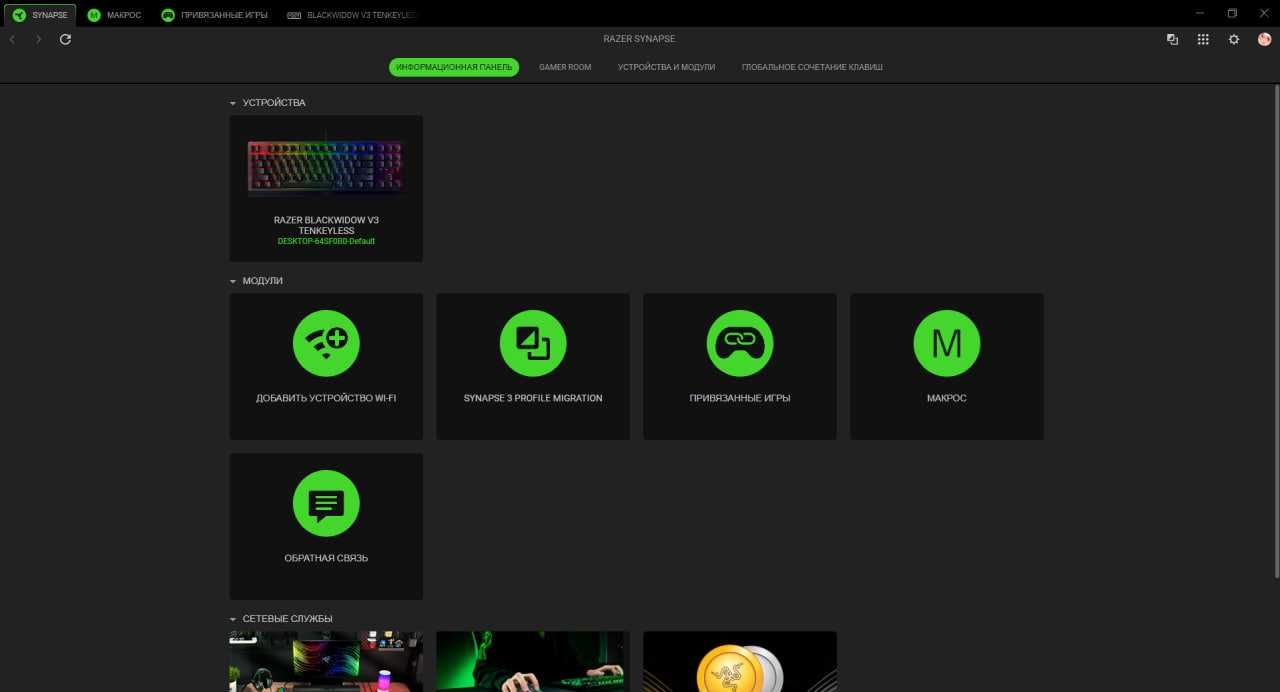Image resolution: width=1280 pixels, height=692 pixels.
Task: Open the Макрос module M icon
Action: click(x=947, y=343)
